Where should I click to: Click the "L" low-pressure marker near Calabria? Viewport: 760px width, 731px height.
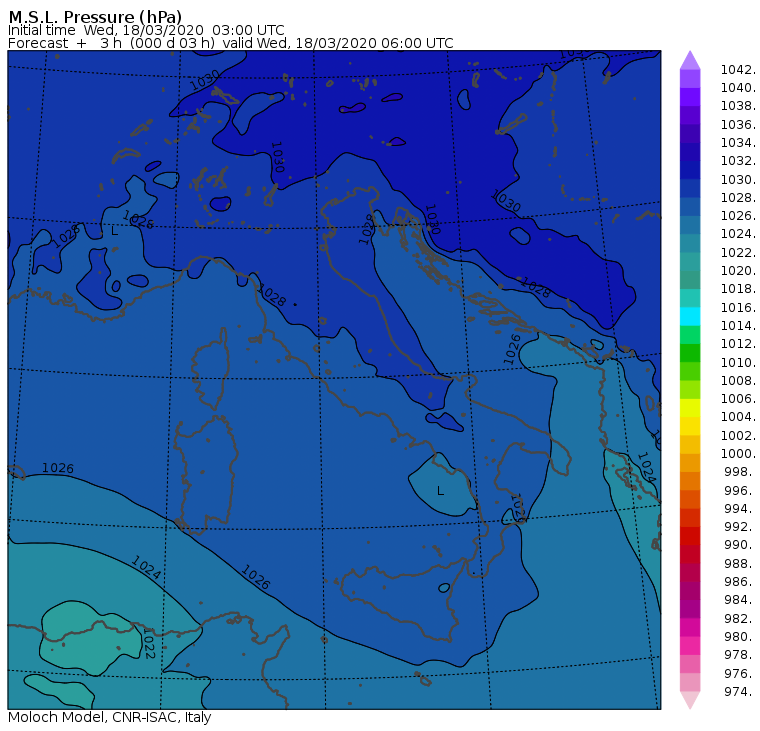[440, 491]
